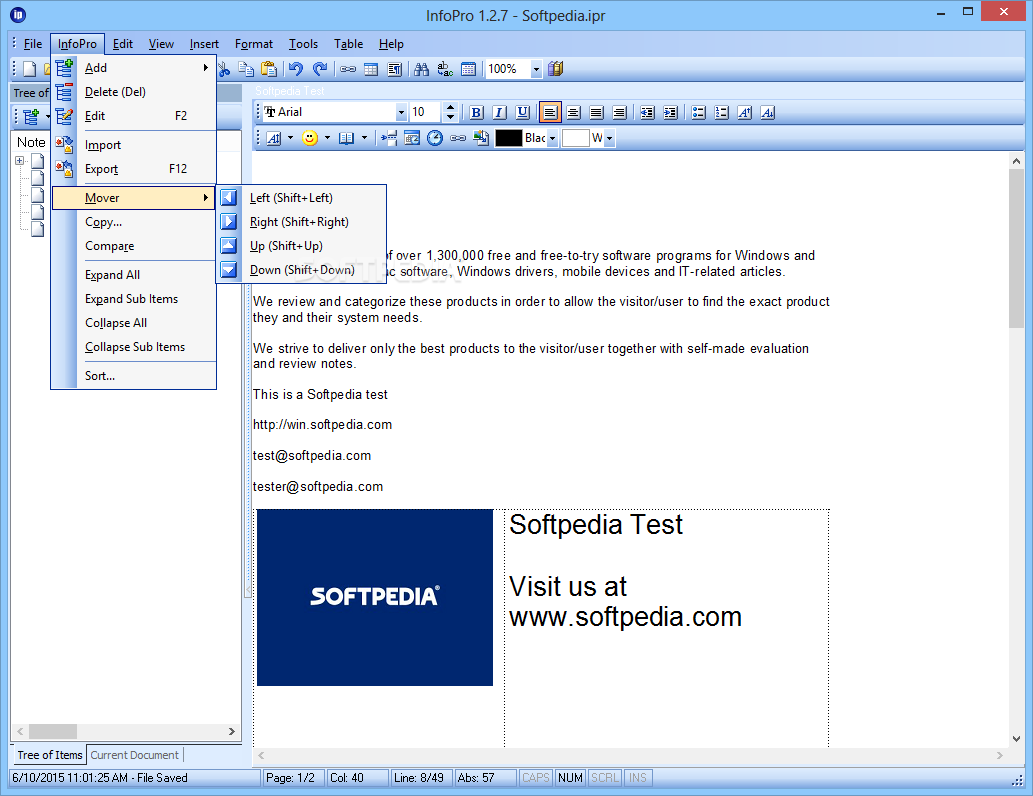Click the white background color swatch
This screenshot has width=1033, height=796.
pos(574,138)
